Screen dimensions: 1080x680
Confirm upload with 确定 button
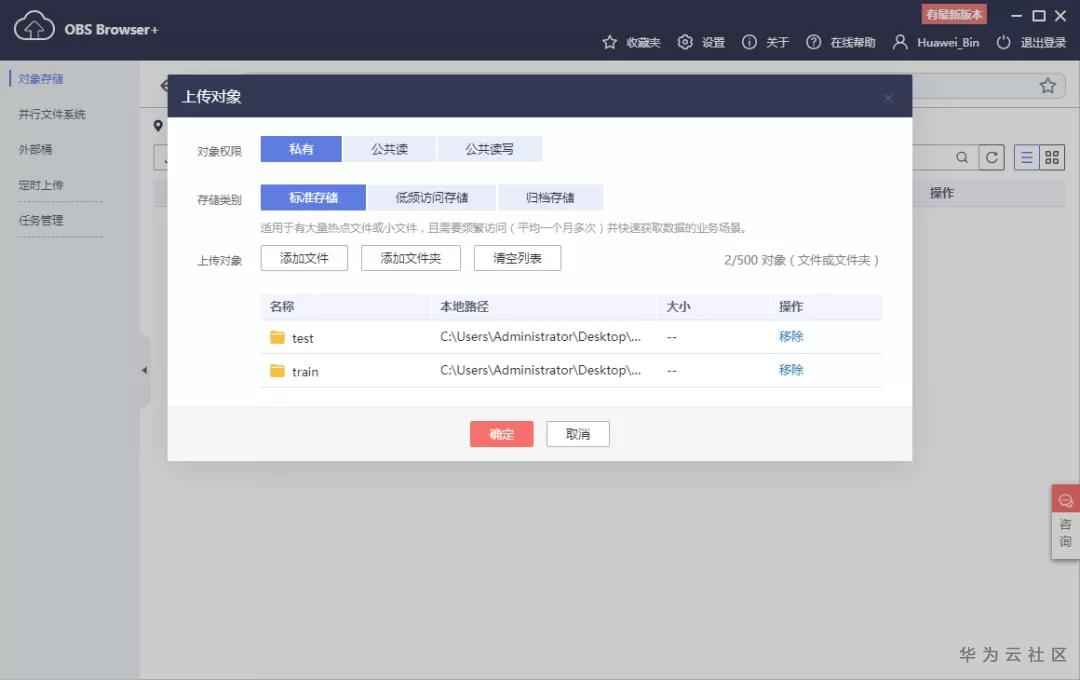[x=501, y=434]
